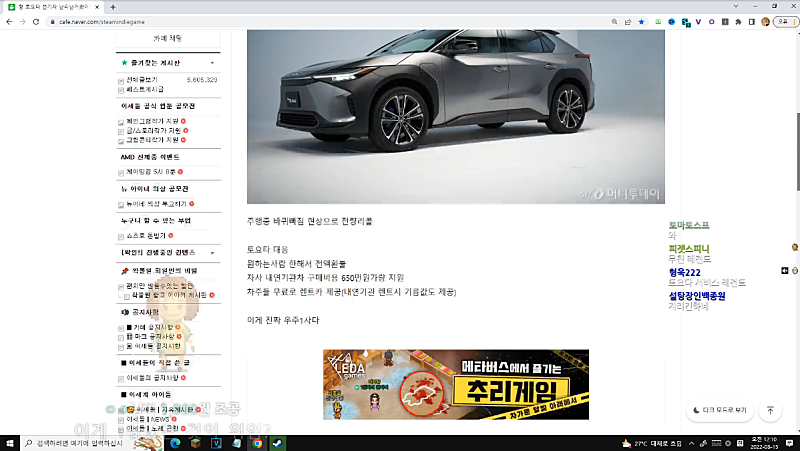Select commenter 형욱222 username
Image resolution: width=800 pixels, height=451 pixels.
pyautogui.click(x=685, y=272)
